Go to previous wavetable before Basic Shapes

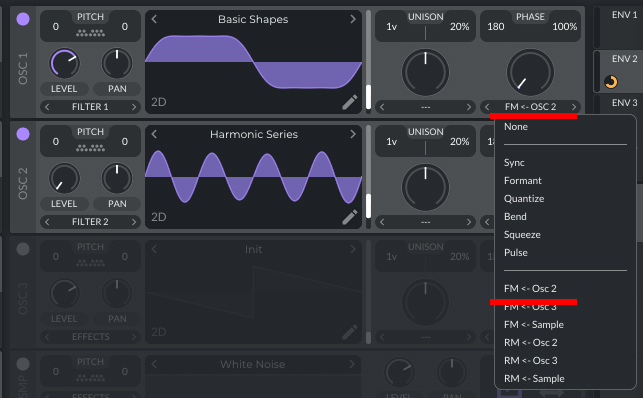click(154, 19)
